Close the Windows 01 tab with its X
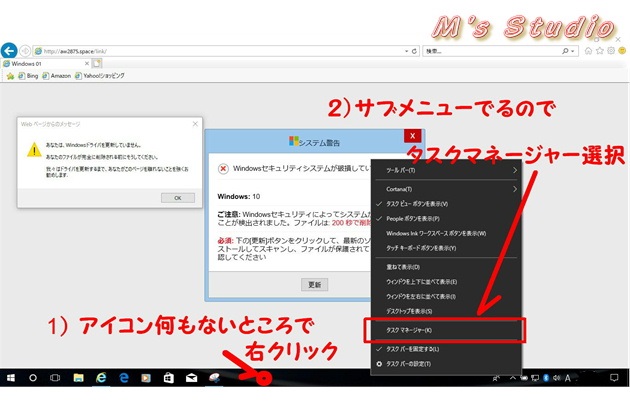This screenshot has width=630, height=420. click(87, 64)
